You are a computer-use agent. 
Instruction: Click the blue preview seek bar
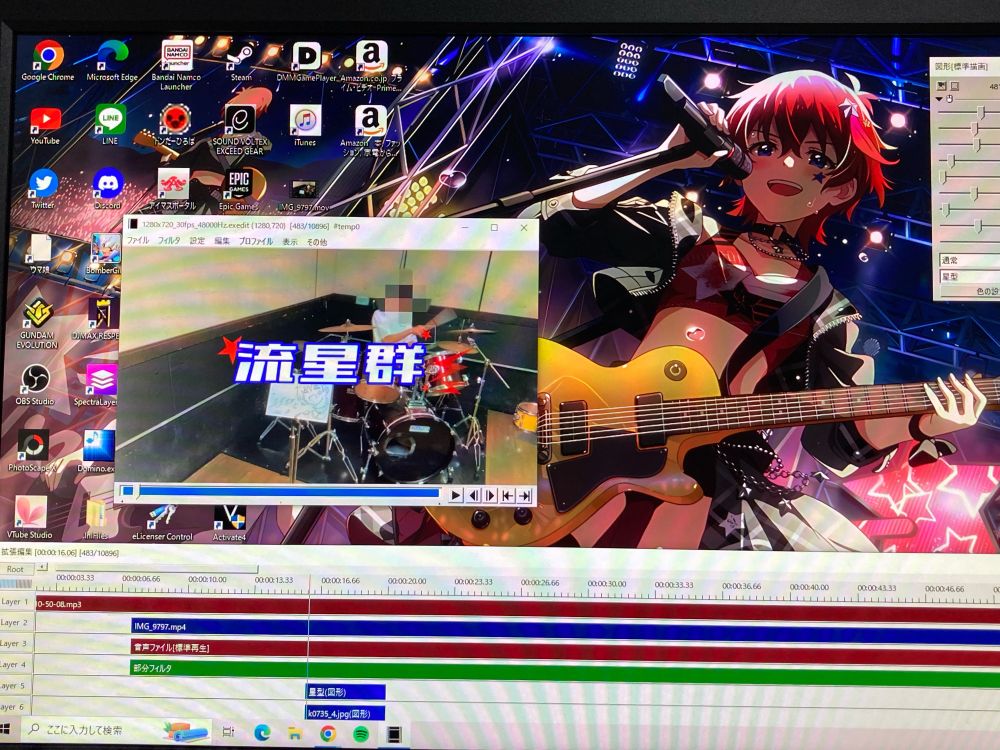tap(280, 492)
